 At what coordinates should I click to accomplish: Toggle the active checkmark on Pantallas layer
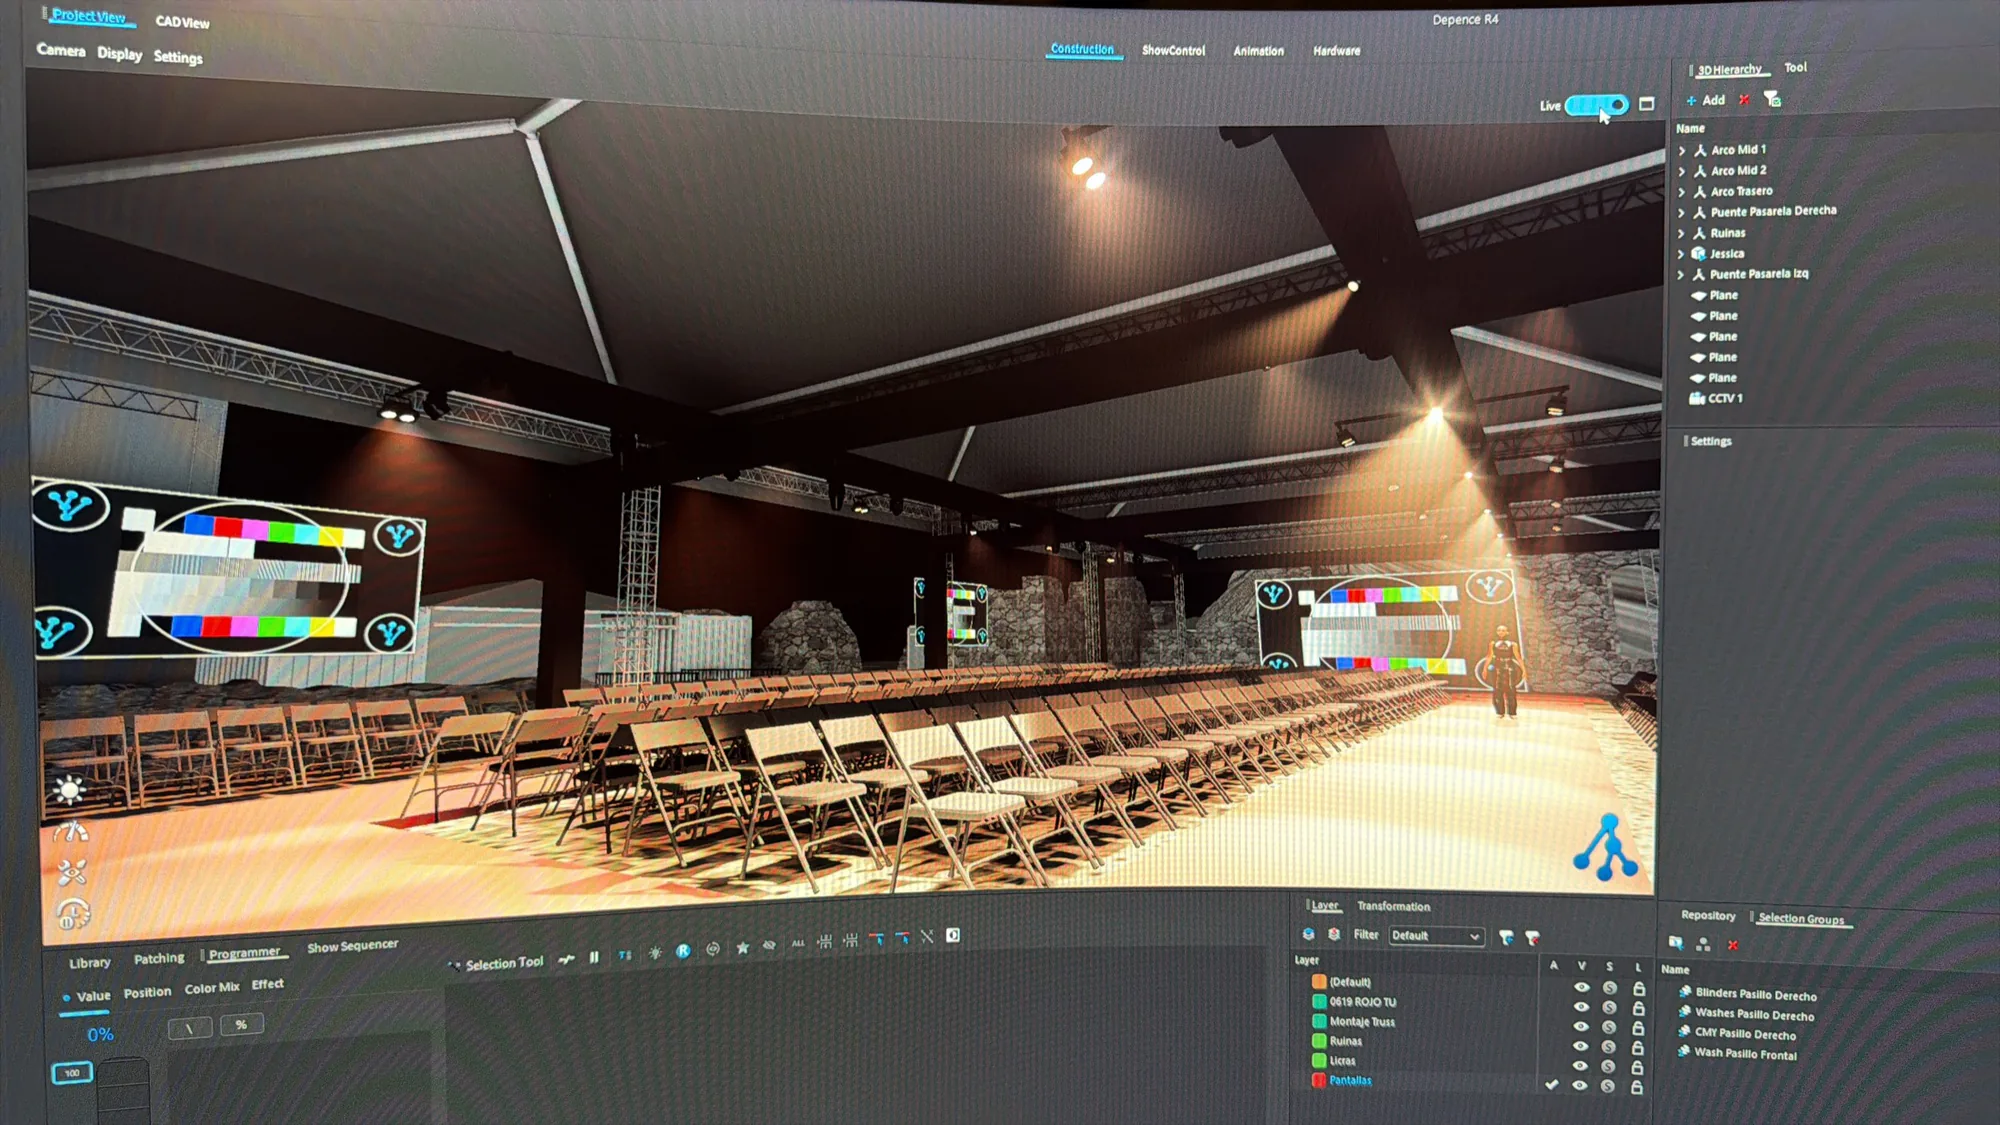[x=1551, y=1085]
